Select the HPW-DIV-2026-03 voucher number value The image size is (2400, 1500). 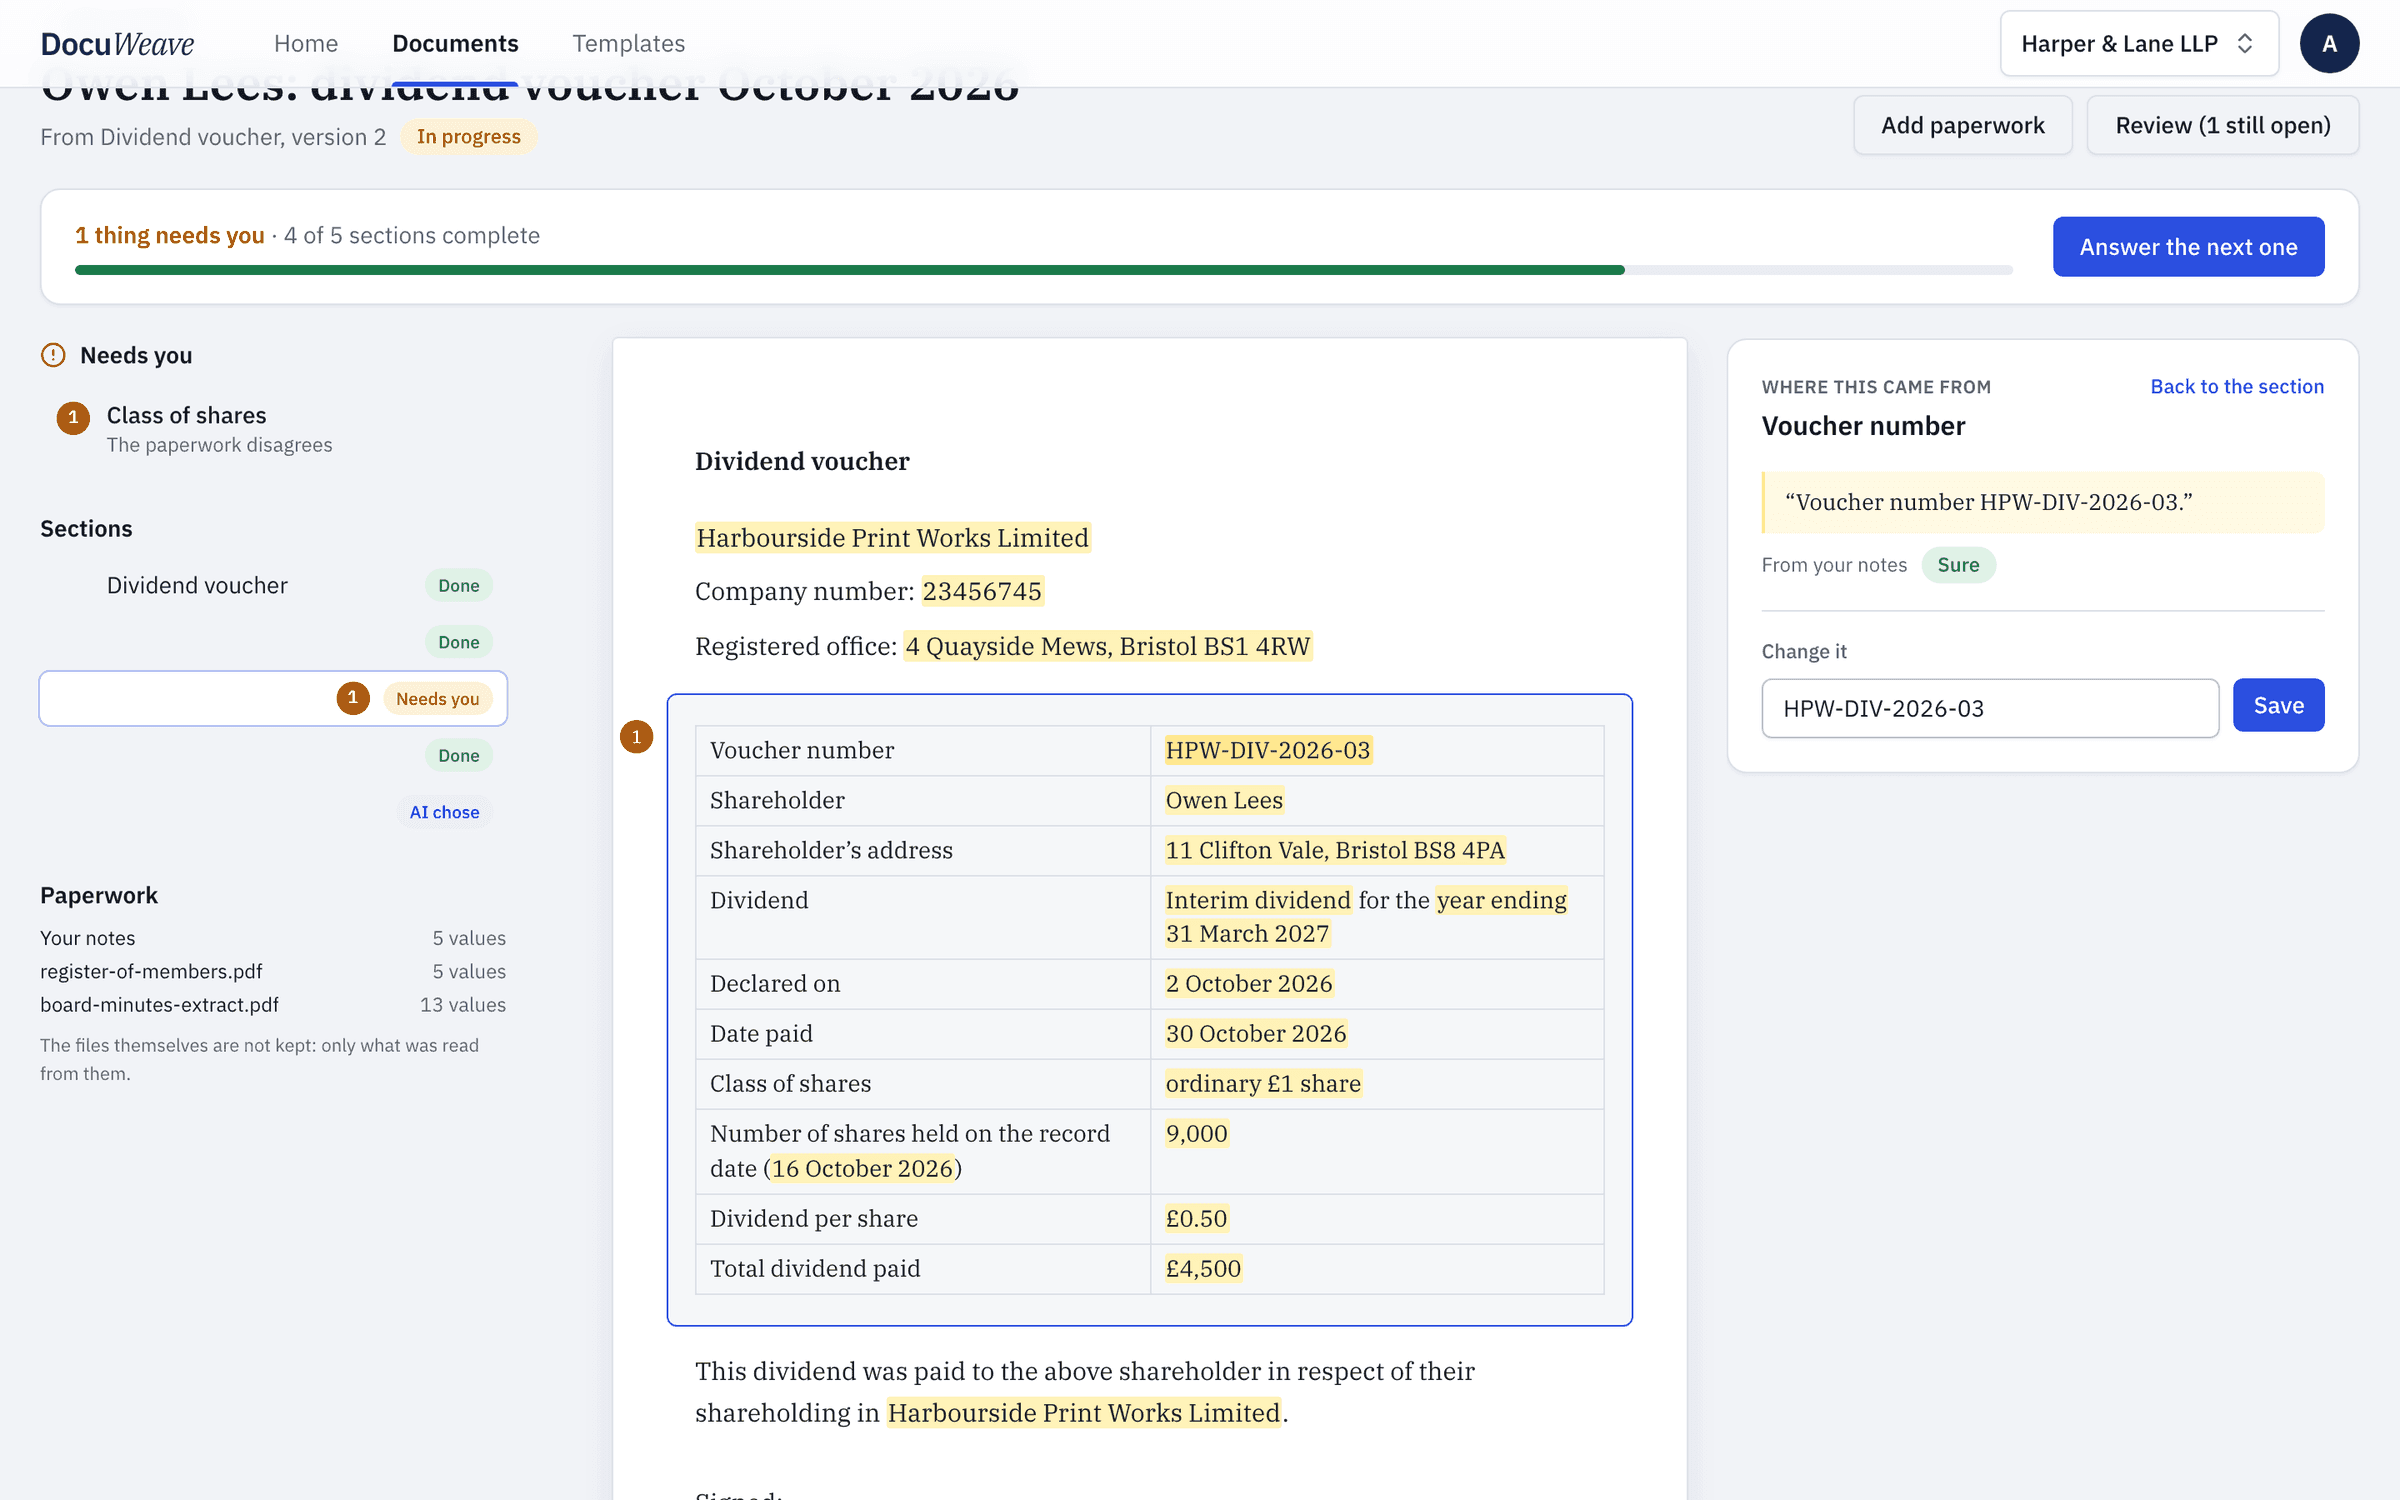click(1267, 750)
